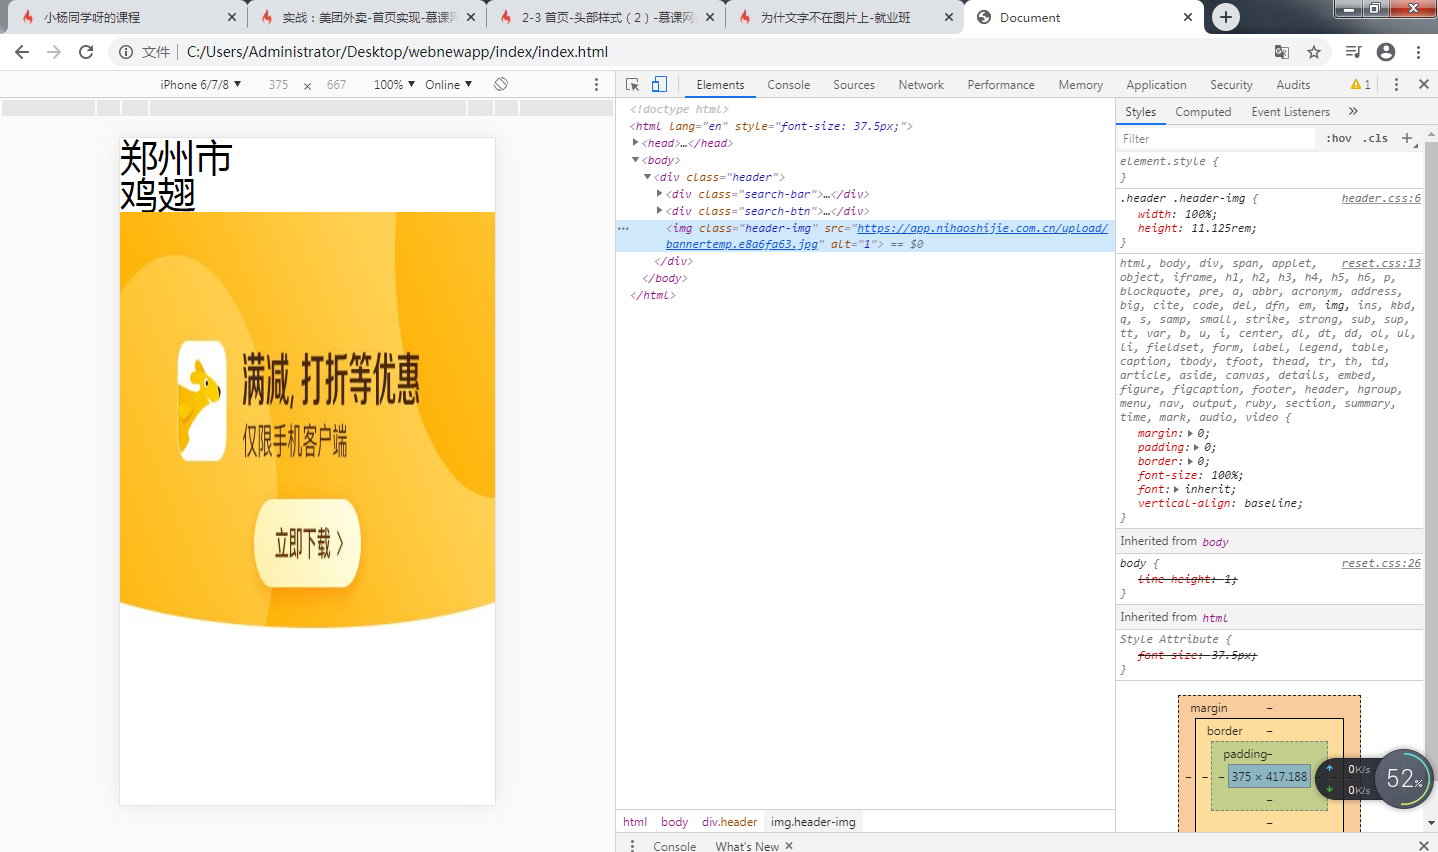
Task: Open device toolbar more options menu
Action: [597, 85]
